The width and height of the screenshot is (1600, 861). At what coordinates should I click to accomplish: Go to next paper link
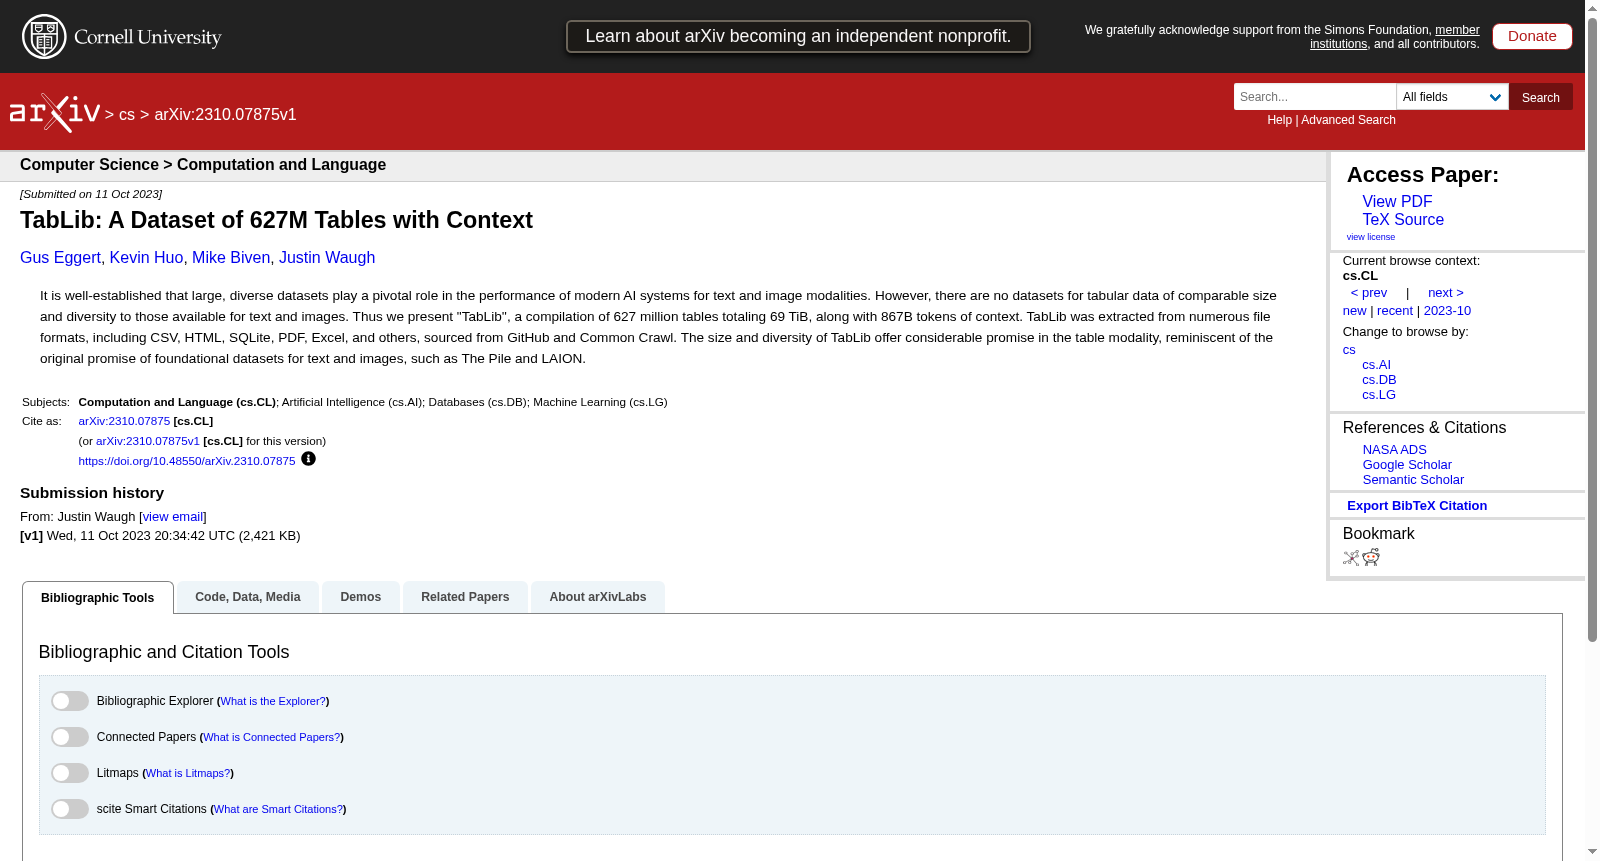pos(1445,293)
